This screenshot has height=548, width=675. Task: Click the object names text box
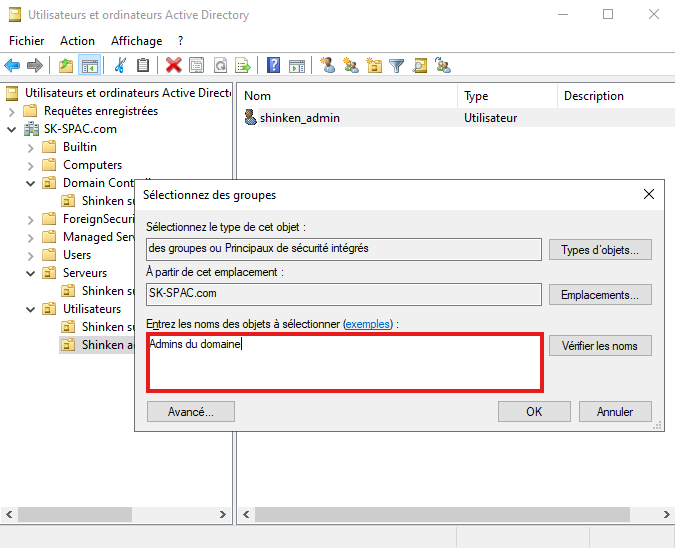click(345, 363)
